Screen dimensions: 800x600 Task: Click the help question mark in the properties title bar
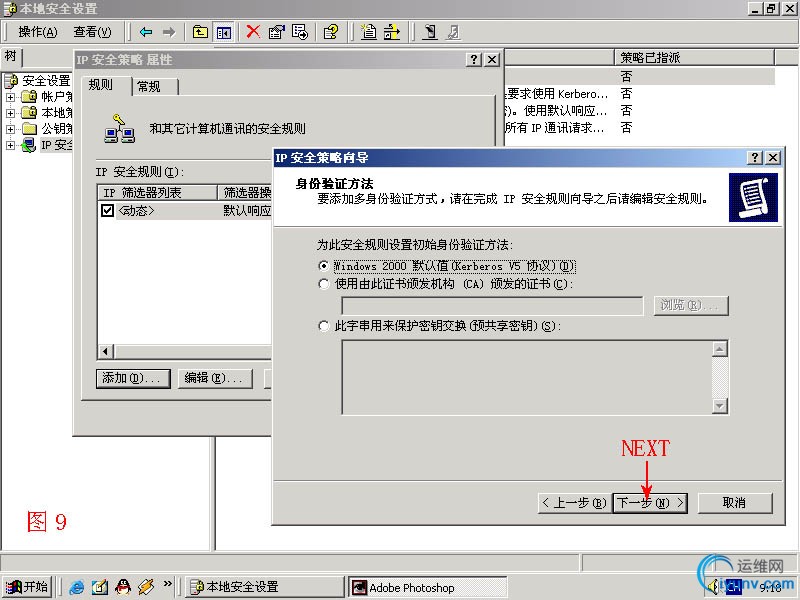coord(474,60)
